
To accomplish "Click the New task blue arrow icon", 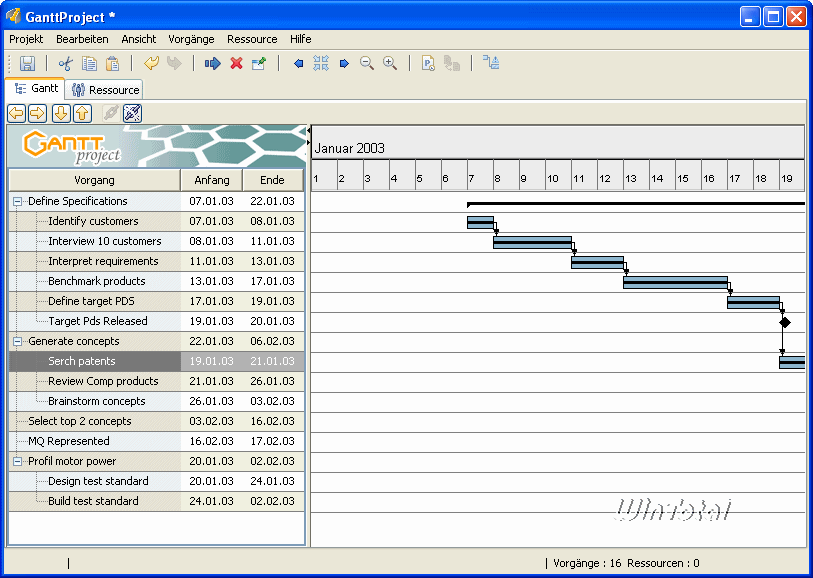I will tap(212, 64).
